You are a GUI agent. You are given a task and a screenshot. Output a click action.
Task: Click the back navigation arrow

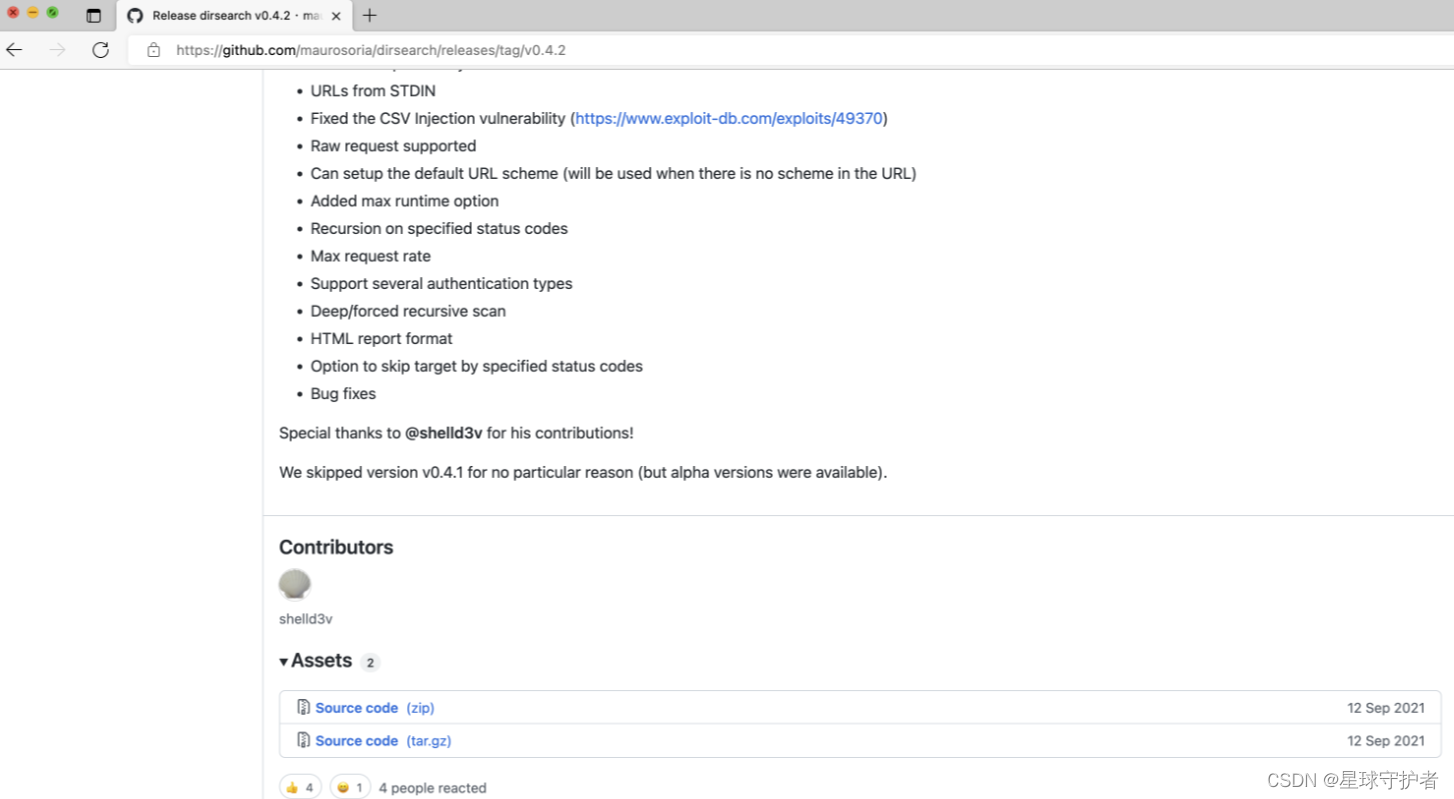(14, 49)
